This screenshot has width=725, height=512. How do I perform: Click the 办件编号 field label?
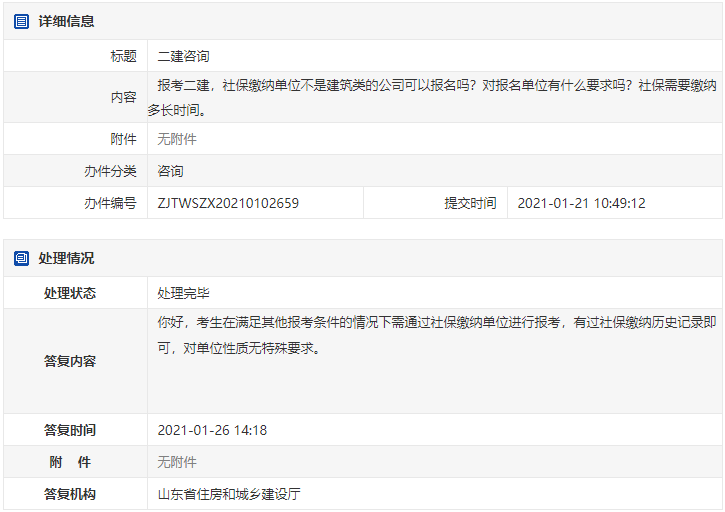(110, 203)
